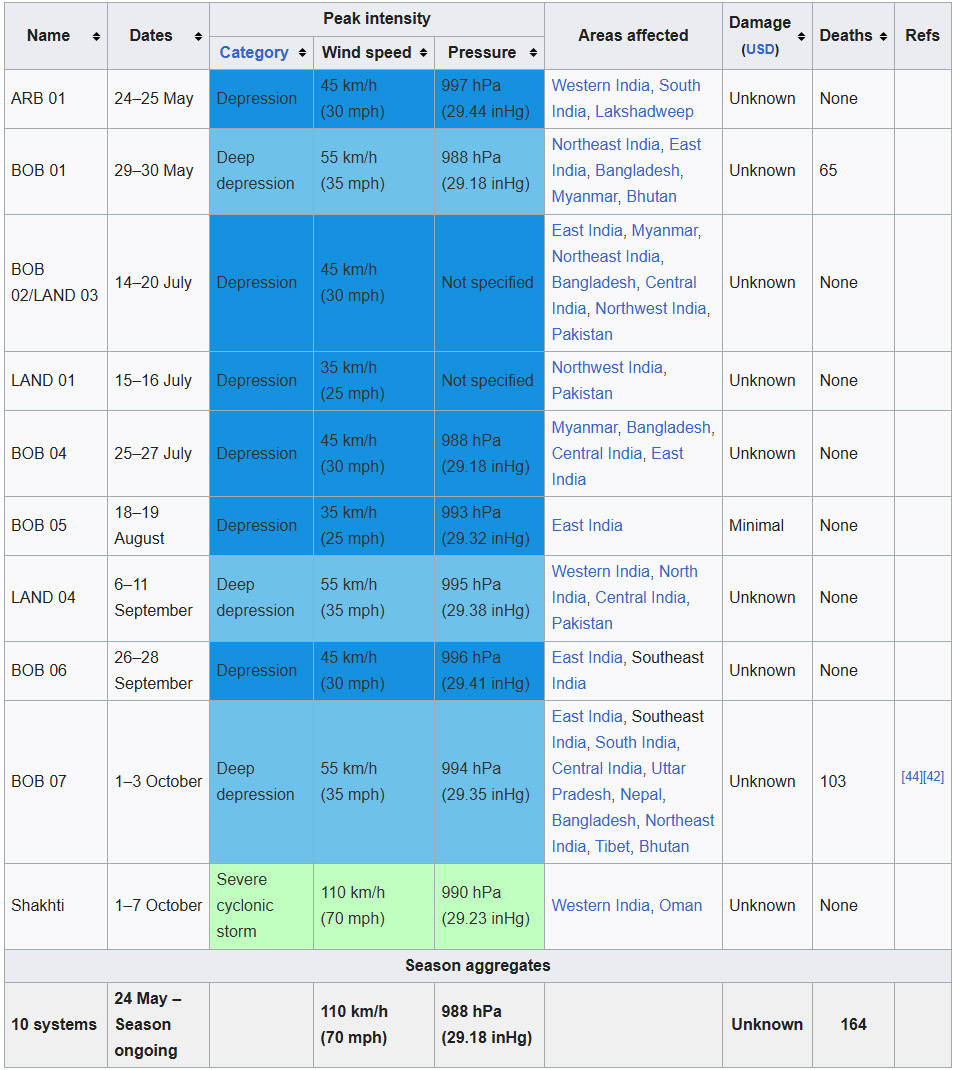955x1070 pixels.
Task: Open the USD link in Damage header
Action: 760,49
